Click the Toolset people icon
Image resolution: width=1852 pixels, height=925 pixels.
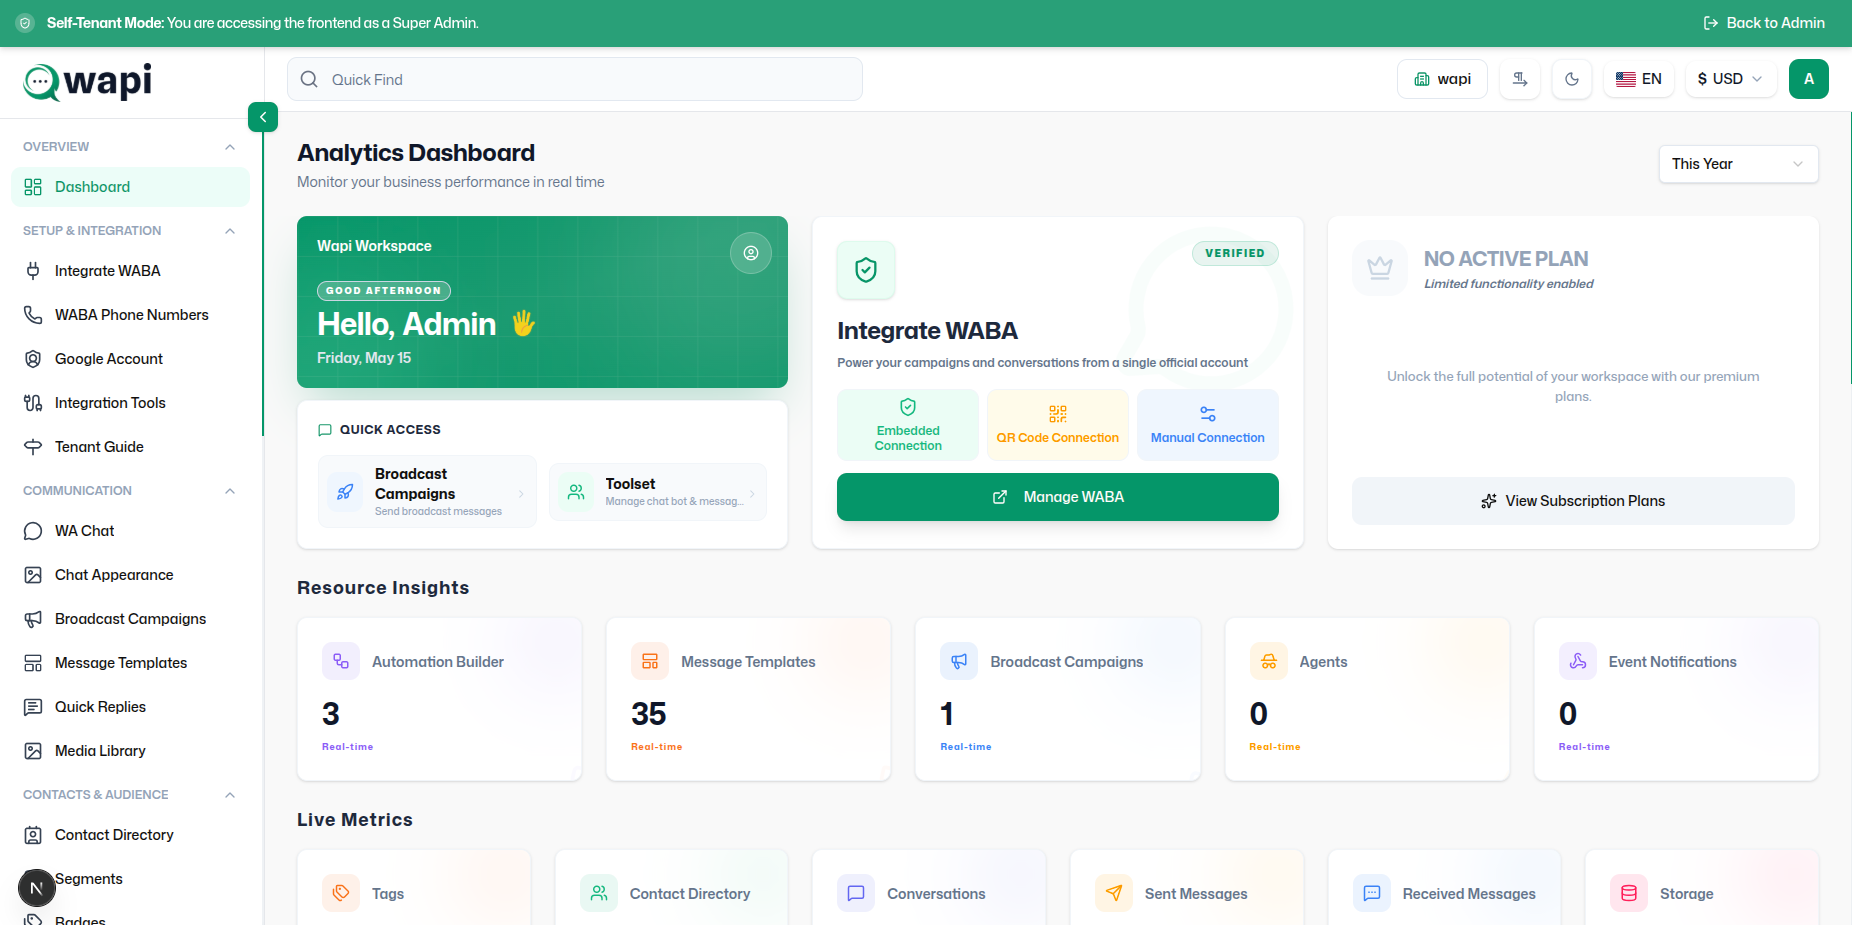tap(576, 492)
